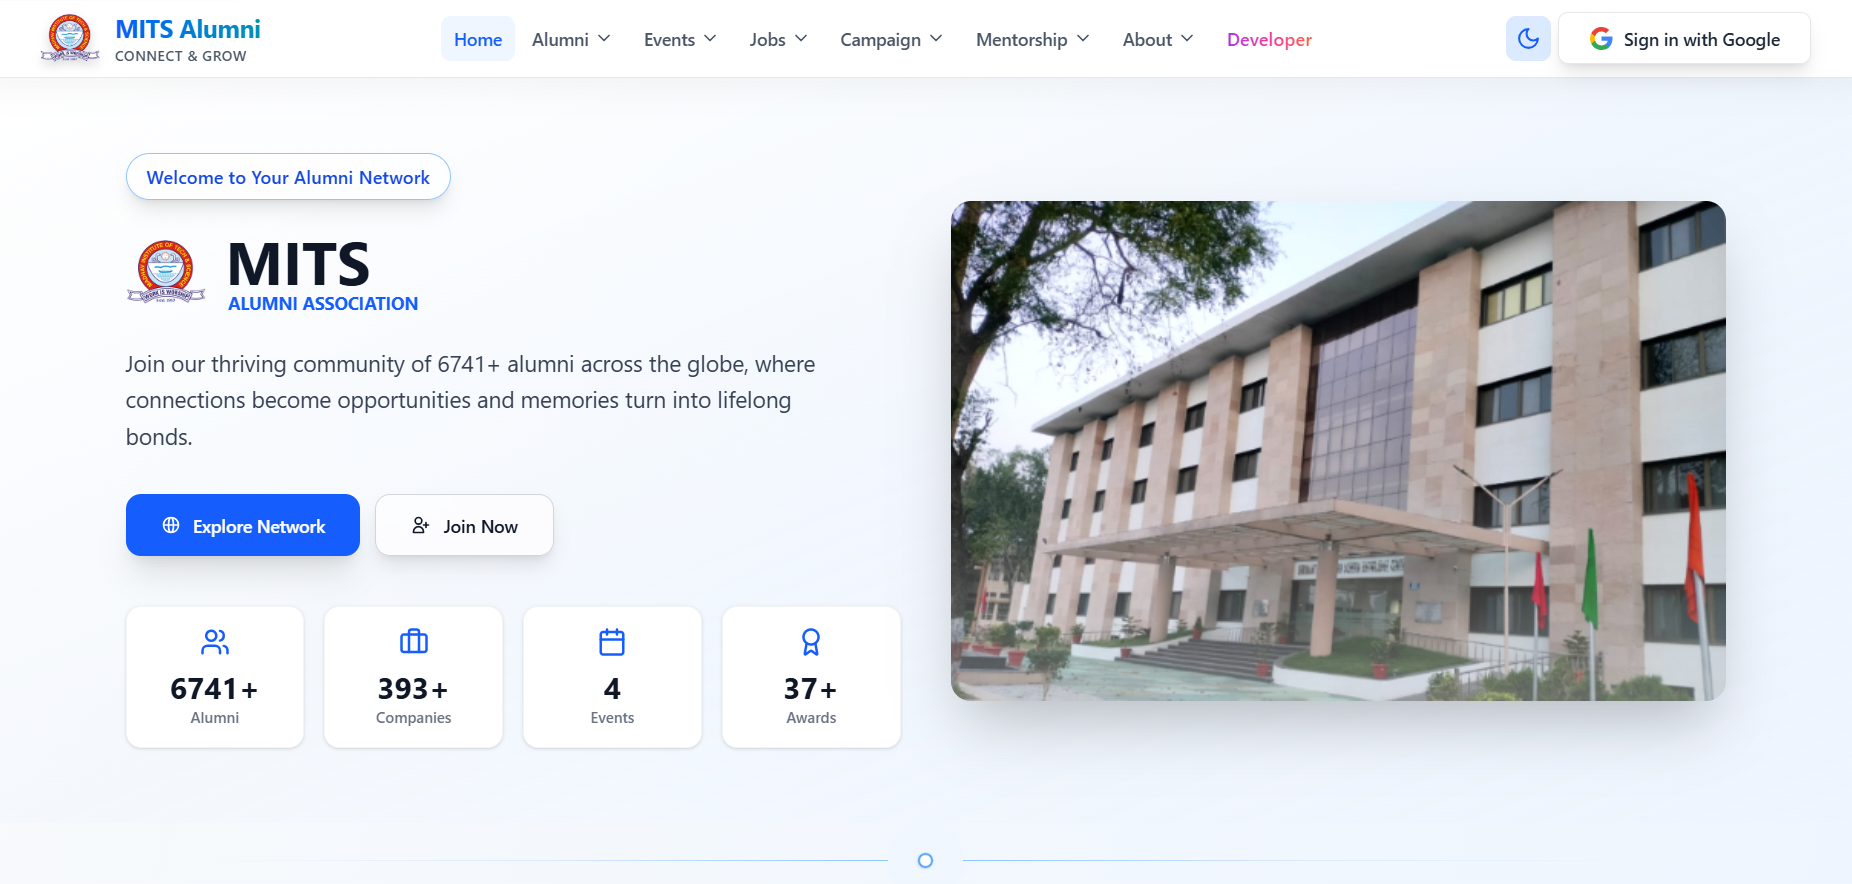Expand the Alumni dropdown menu

(571, 39)
